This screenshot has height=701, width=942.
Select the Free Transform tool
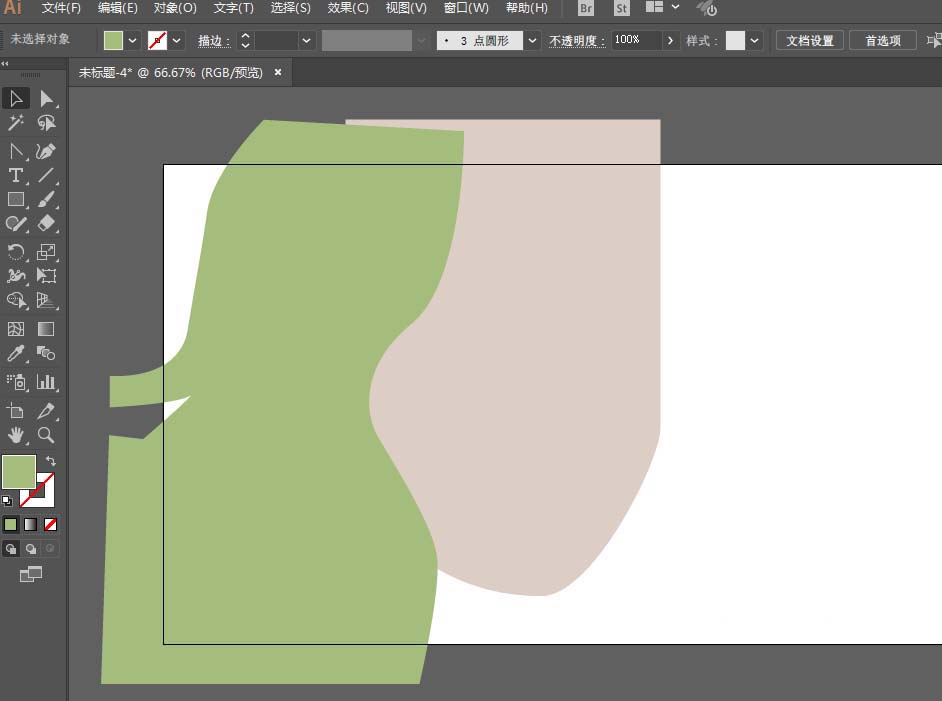point(46,276)
